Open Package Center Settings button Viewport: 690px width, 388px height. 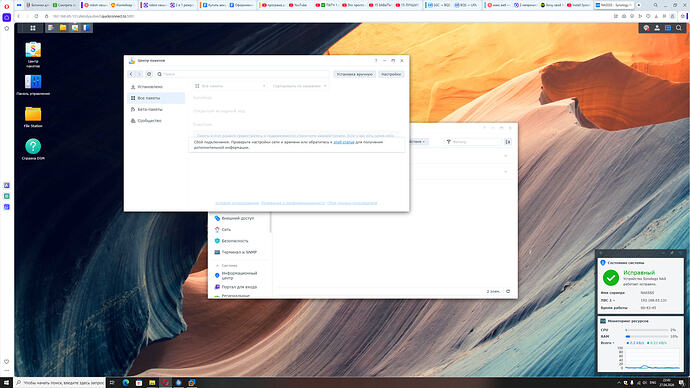[391, 74]
